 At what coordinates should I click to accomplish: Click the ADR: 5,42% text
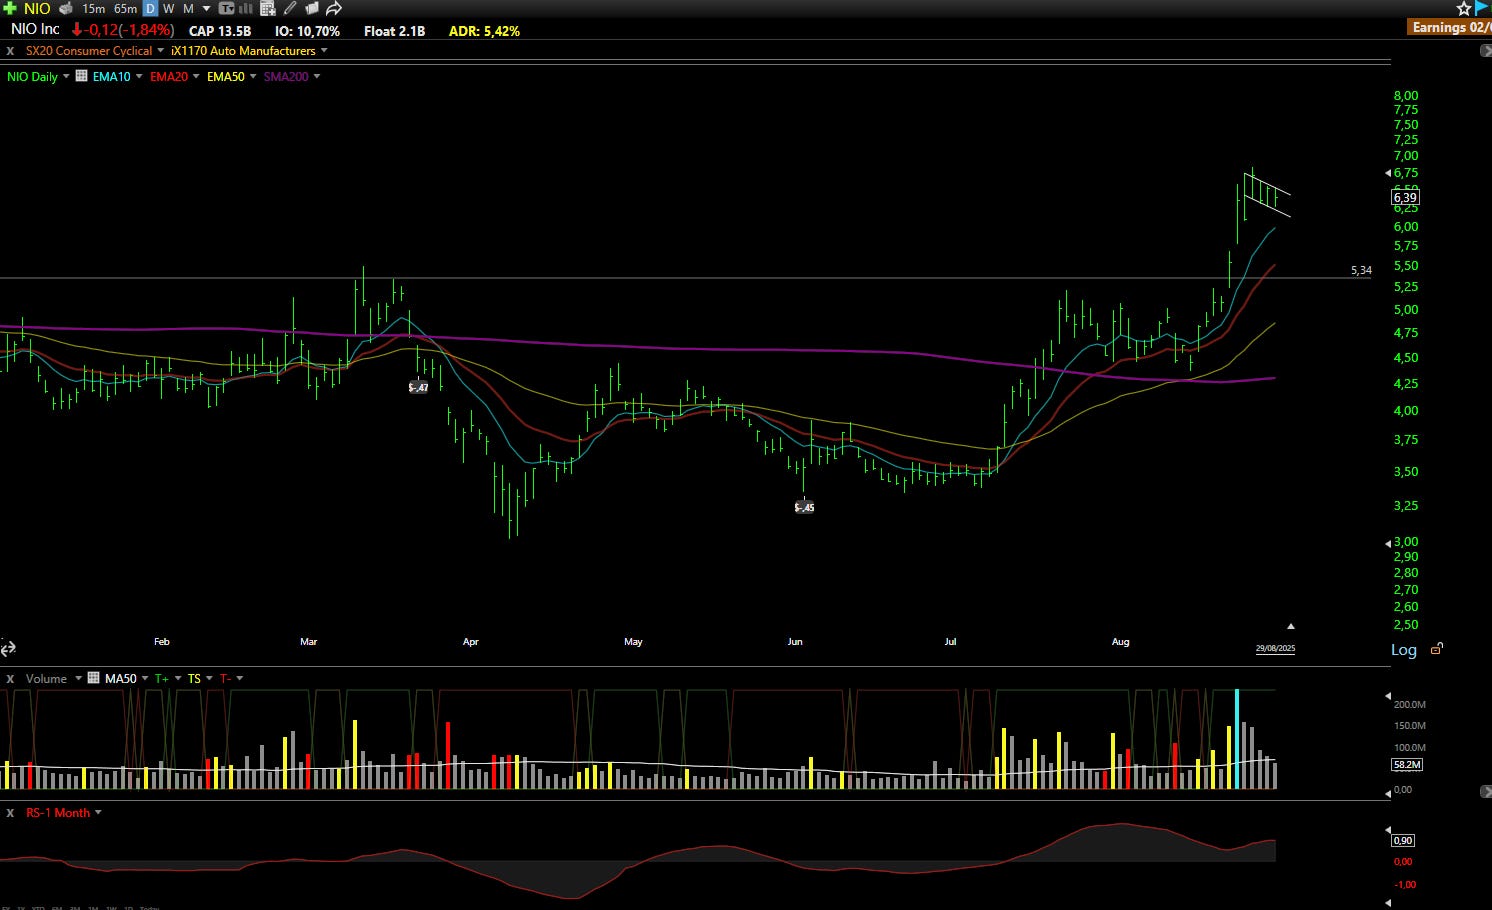(484, 31)
